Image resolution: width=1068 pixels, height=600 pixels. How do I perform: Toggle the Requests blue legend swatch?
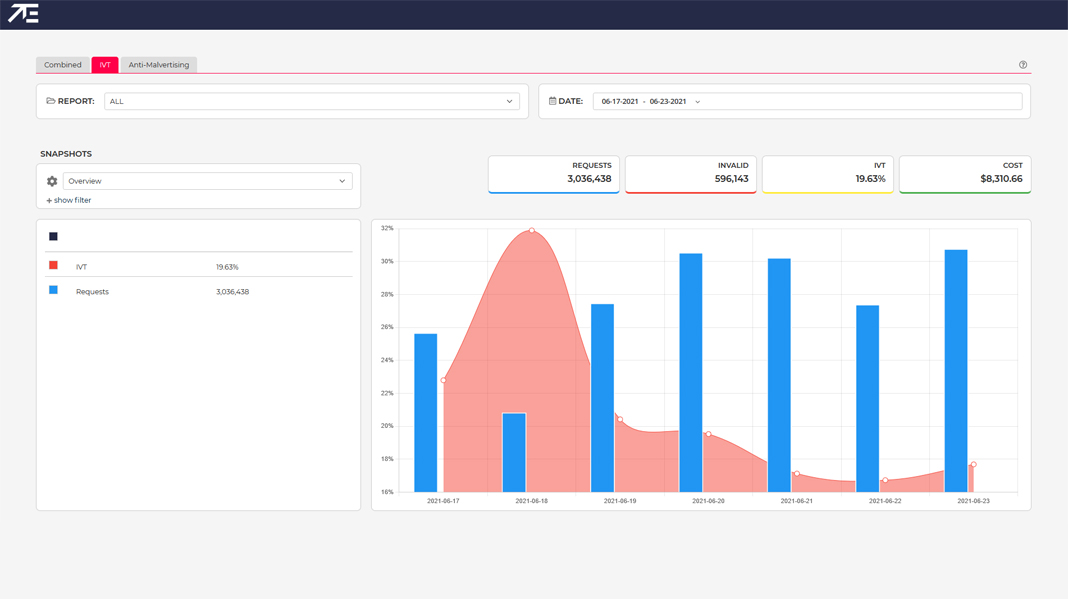(53, 290)
